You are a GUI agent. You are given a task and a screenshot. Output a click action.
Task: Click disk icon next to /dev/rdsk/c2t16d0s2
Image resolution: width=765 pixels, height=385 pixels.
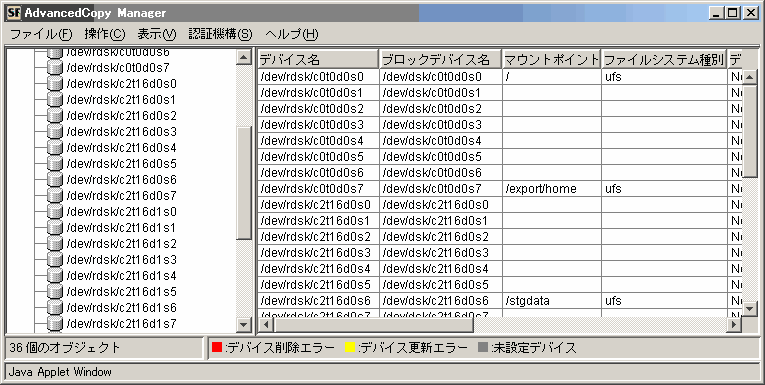55,116
